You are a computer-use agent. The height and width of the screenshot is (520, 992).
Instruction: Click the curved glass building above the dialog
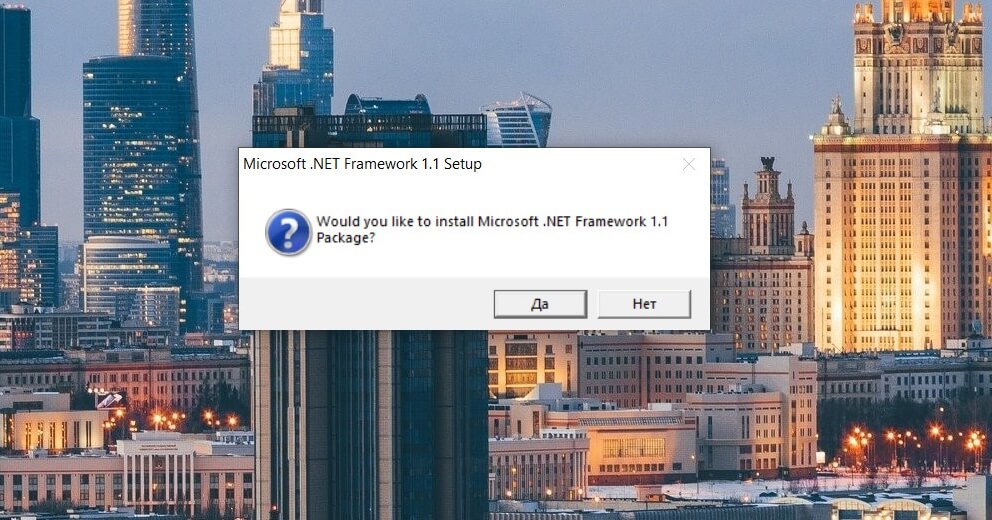(x=518, y=120)
